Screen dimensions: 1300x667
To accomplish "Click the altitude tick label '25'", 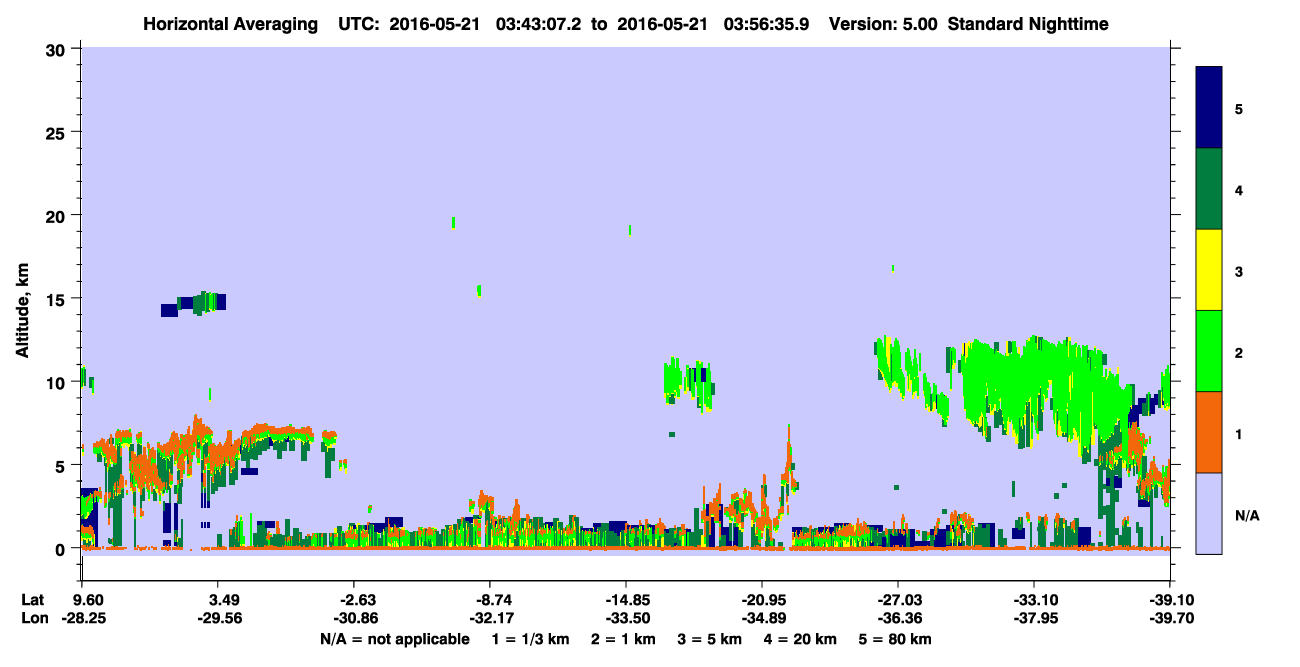I will (58, 132).
